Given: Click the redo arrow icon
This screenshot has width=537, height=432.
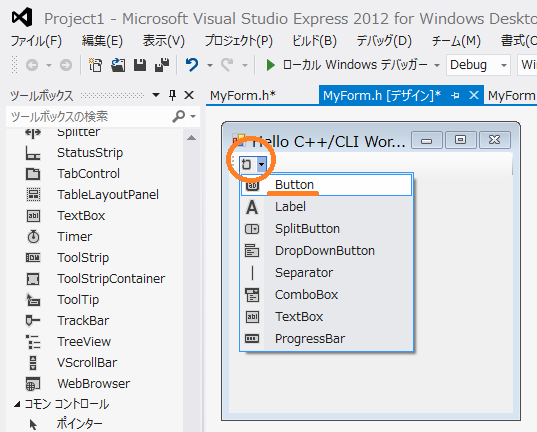Looking at the screenshot, I should tap(227, 65).
